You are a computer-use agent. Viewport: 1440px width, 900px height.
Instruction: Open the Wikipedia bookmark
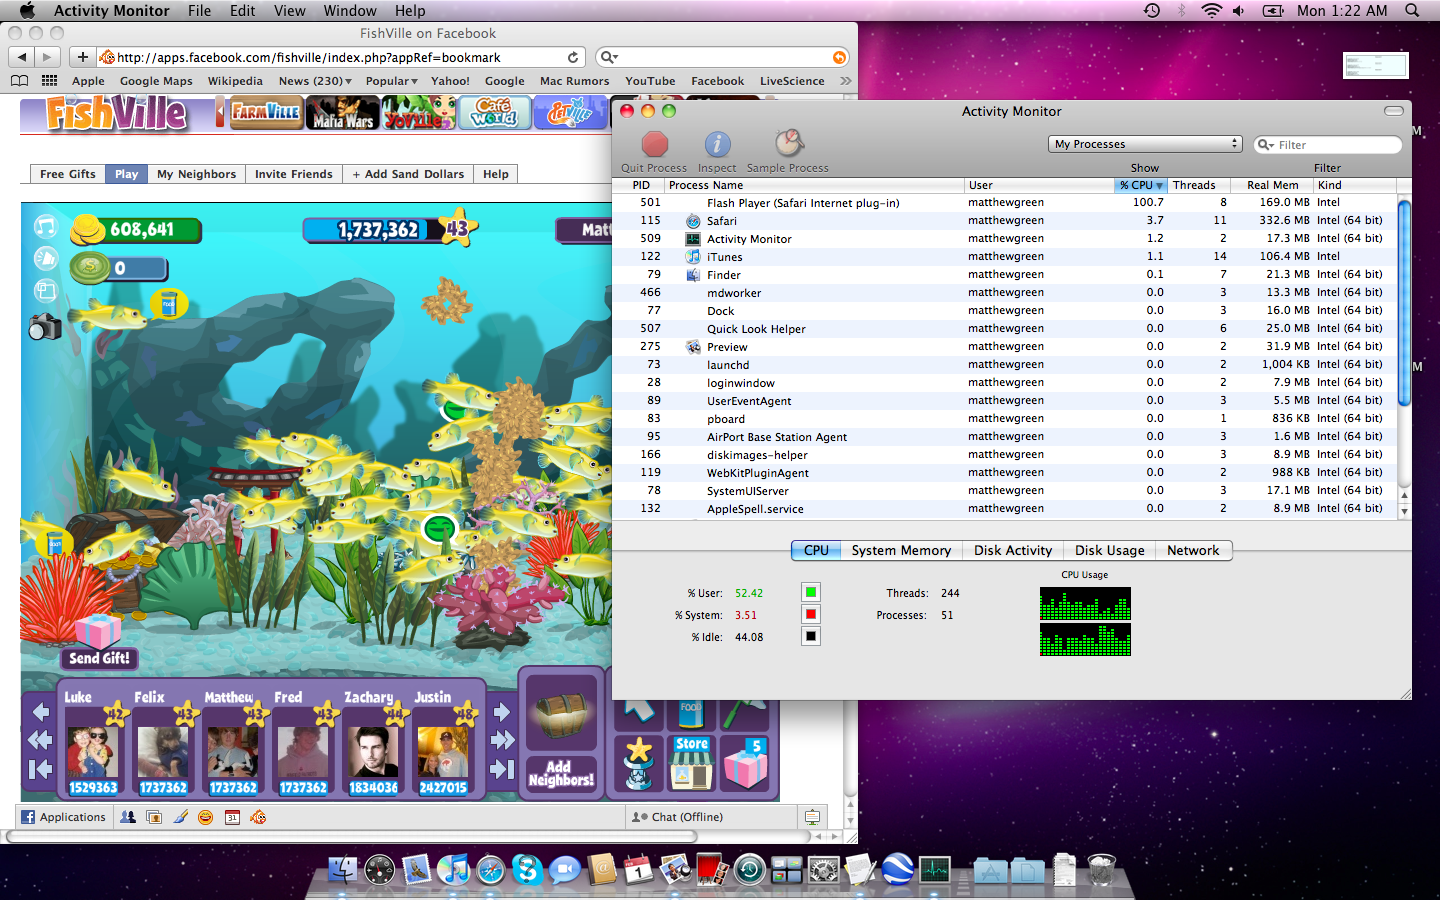(235, 81)
